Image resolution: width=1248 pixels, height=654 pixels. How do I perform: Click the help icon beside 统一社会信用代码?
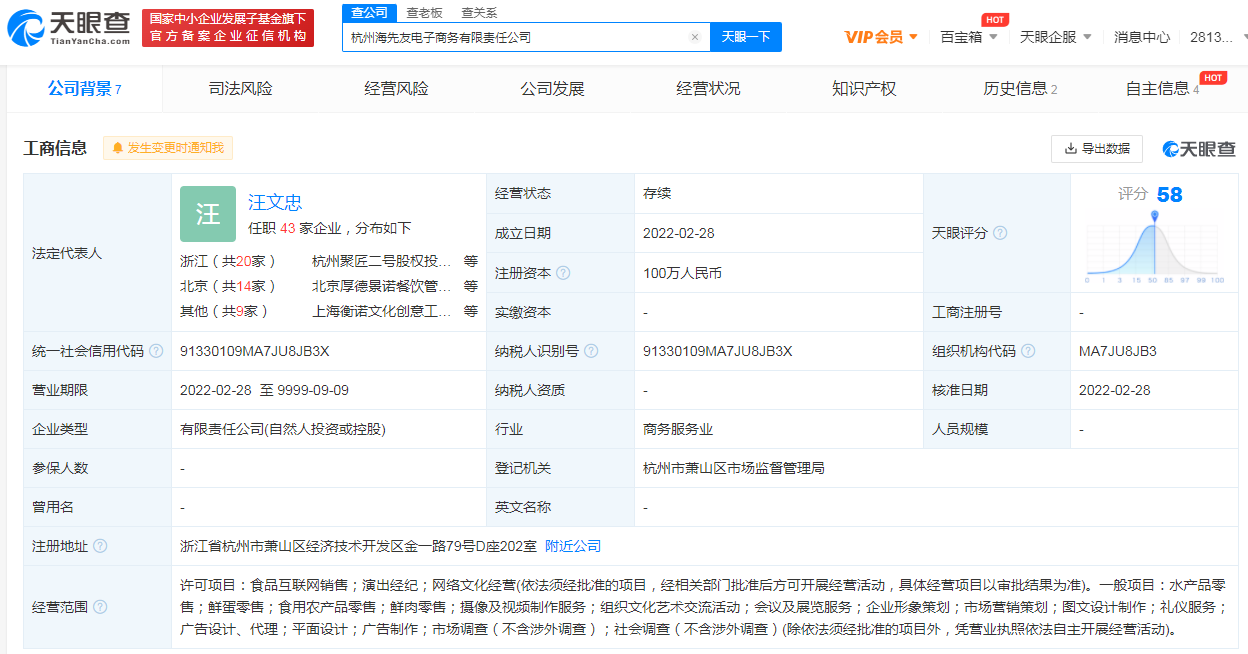[x=156, y=351]
